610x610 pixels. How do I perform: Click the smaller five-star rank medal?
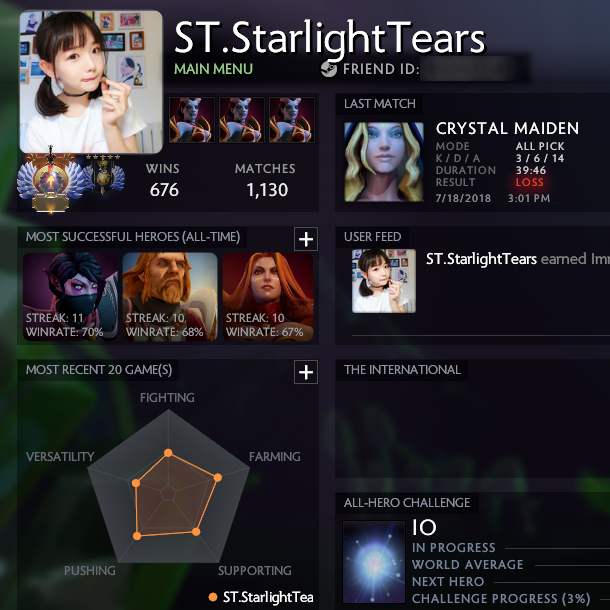[103, 175]
